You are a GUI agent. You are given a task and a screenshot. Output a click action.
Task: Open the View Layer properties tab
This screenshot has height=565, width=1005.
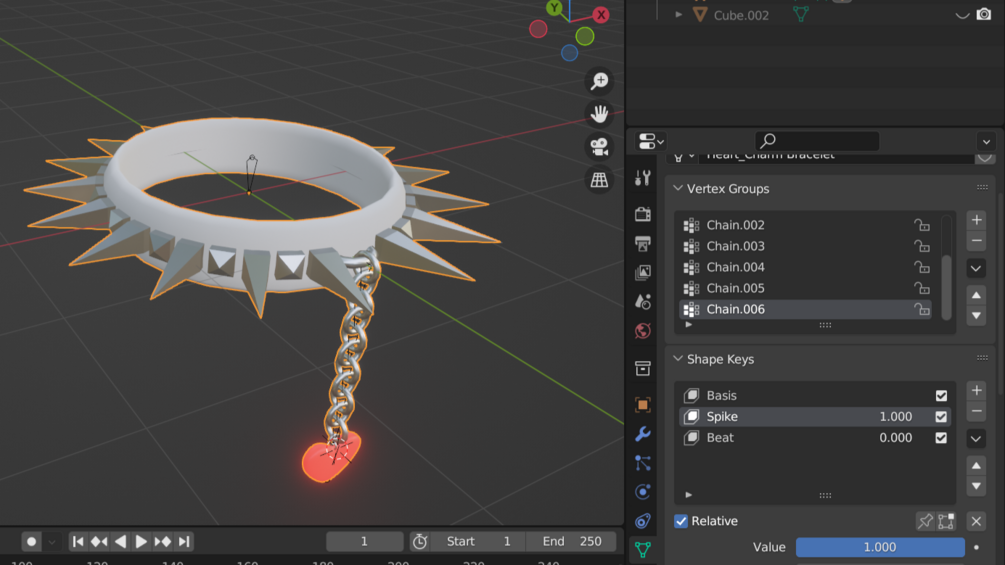click(643, 272)
